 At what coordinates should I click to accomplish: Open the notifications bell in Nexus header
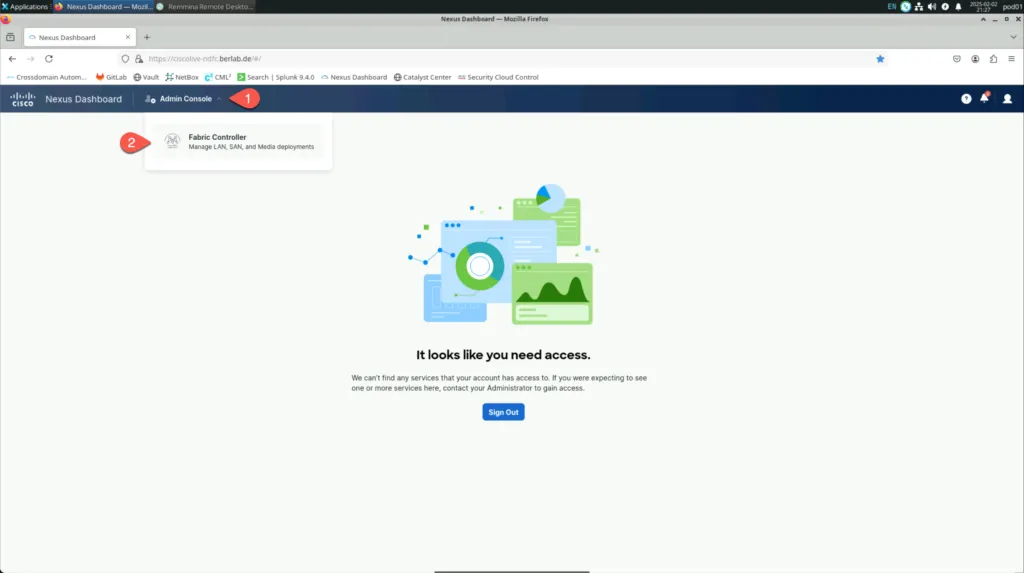tap(985, 99)
